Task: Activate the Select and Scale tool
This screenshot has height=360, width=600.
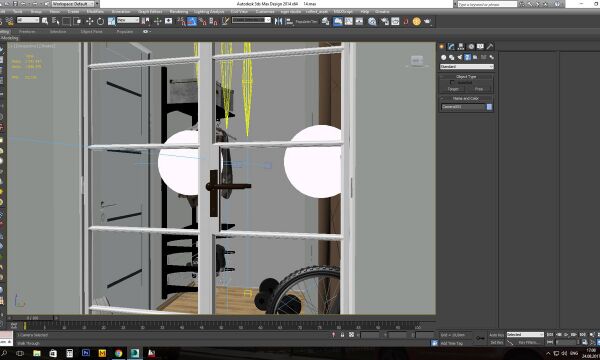Action: (x=111, y=21)
